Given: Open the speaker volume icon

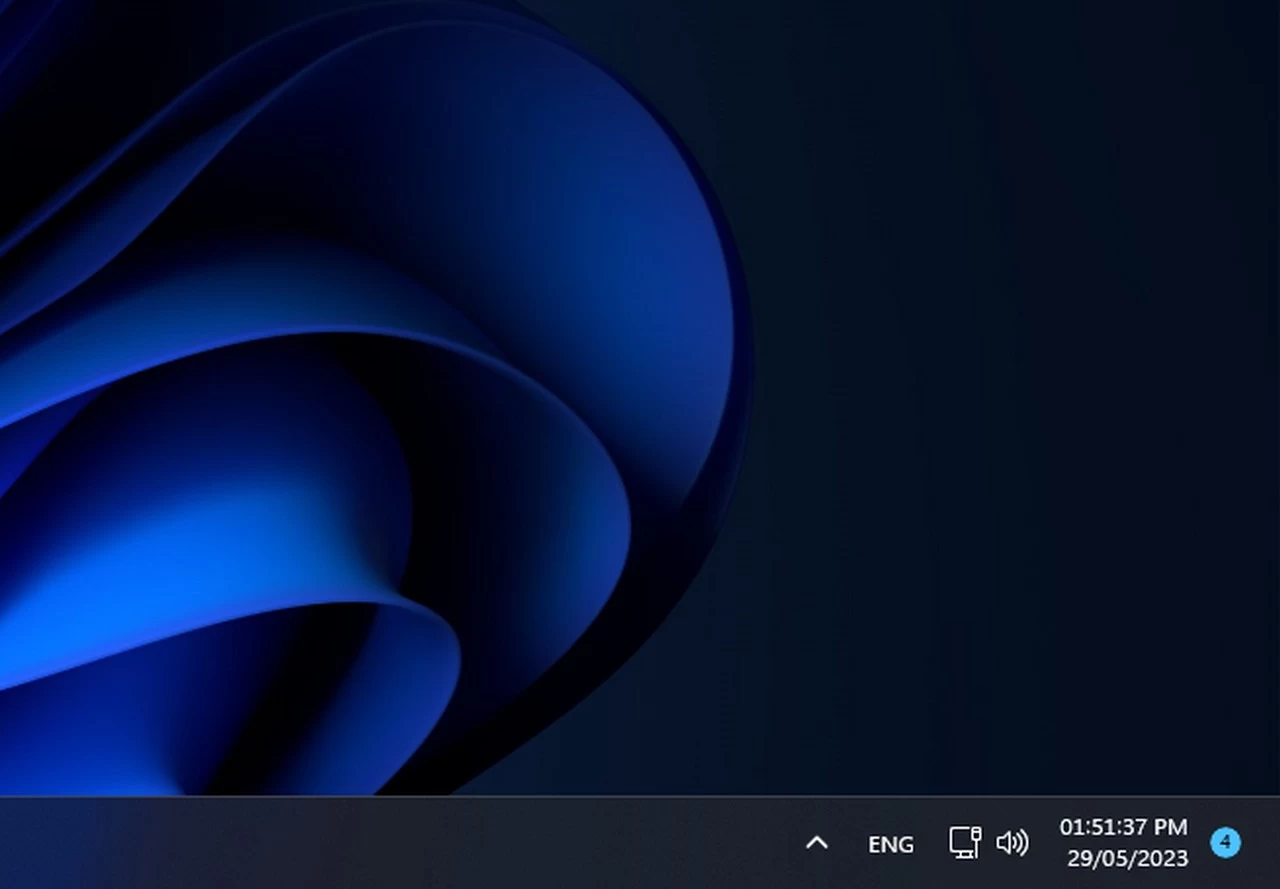Looking at the screenshot, I should tap(1012, 843).
